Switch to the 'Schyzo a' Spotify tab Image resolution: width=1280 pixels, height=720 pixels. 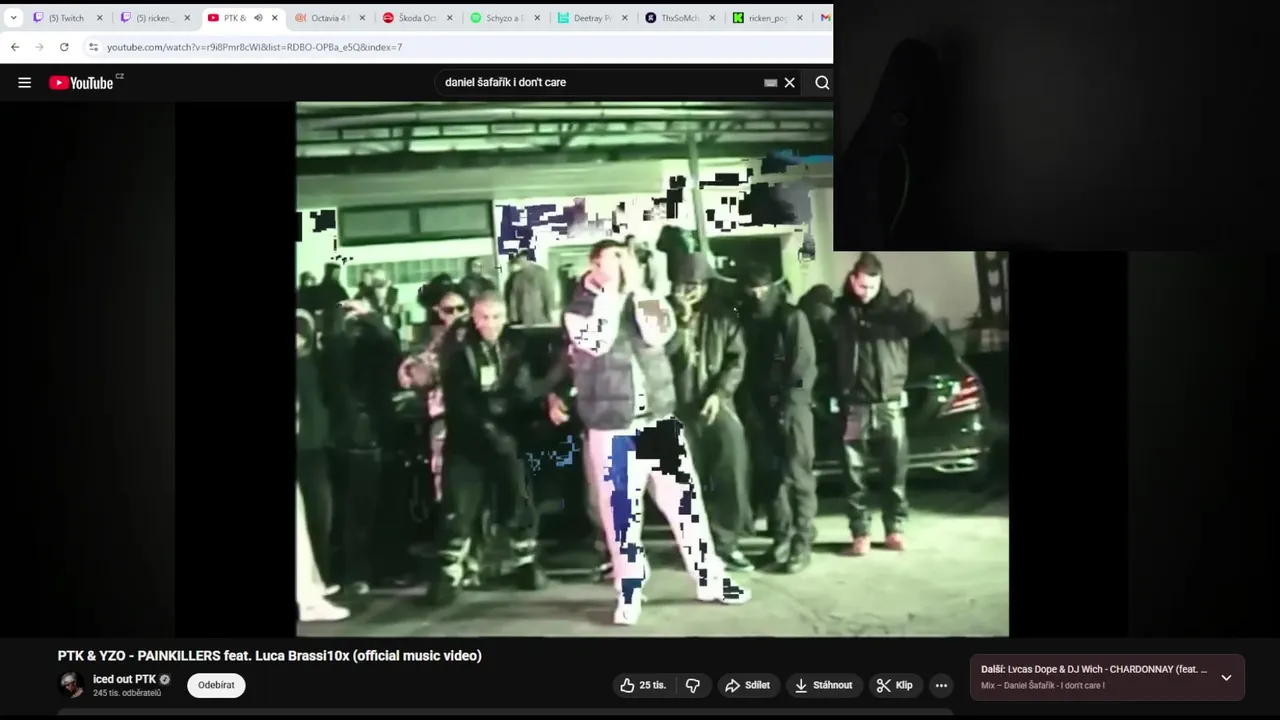tap(504, 18)
